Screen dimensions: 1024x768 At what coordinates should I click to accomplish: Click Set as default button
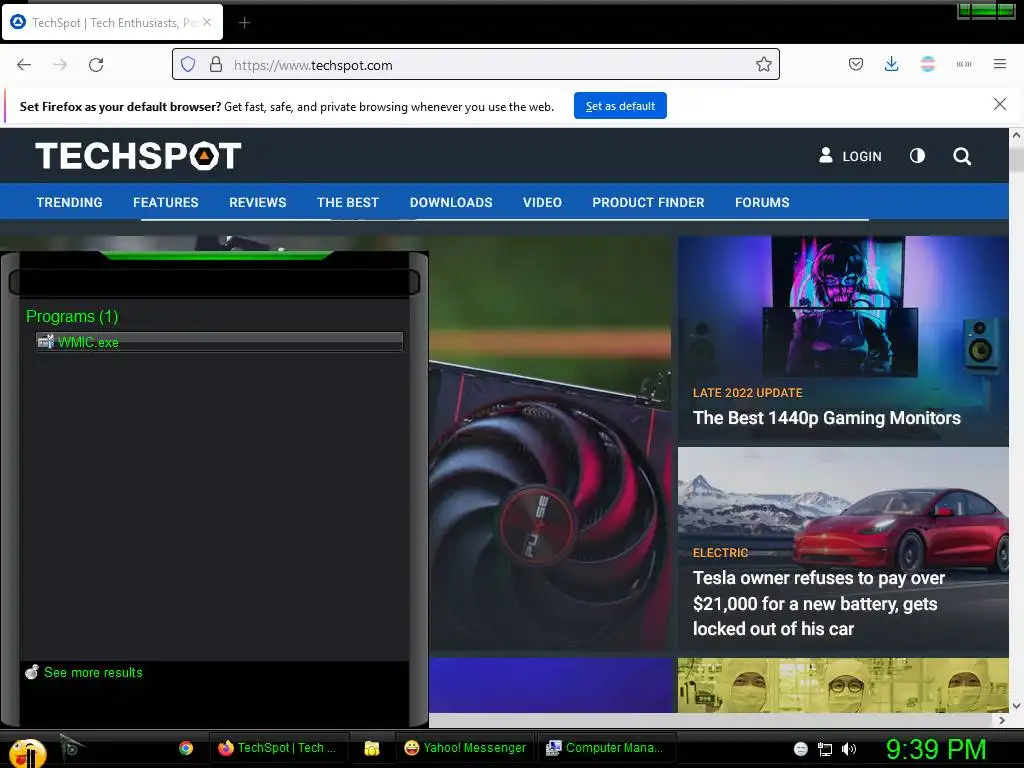point(620,106)
